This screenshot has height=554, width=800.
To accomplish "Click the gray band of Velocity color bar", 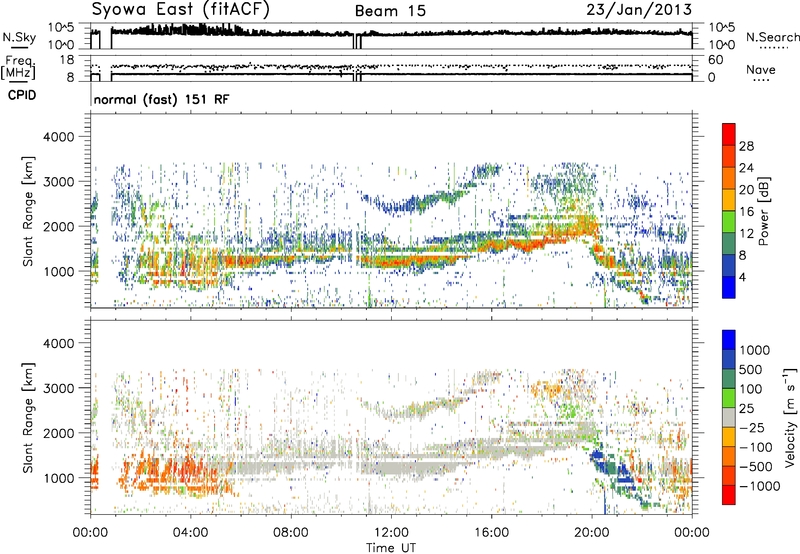I will 729,417.
